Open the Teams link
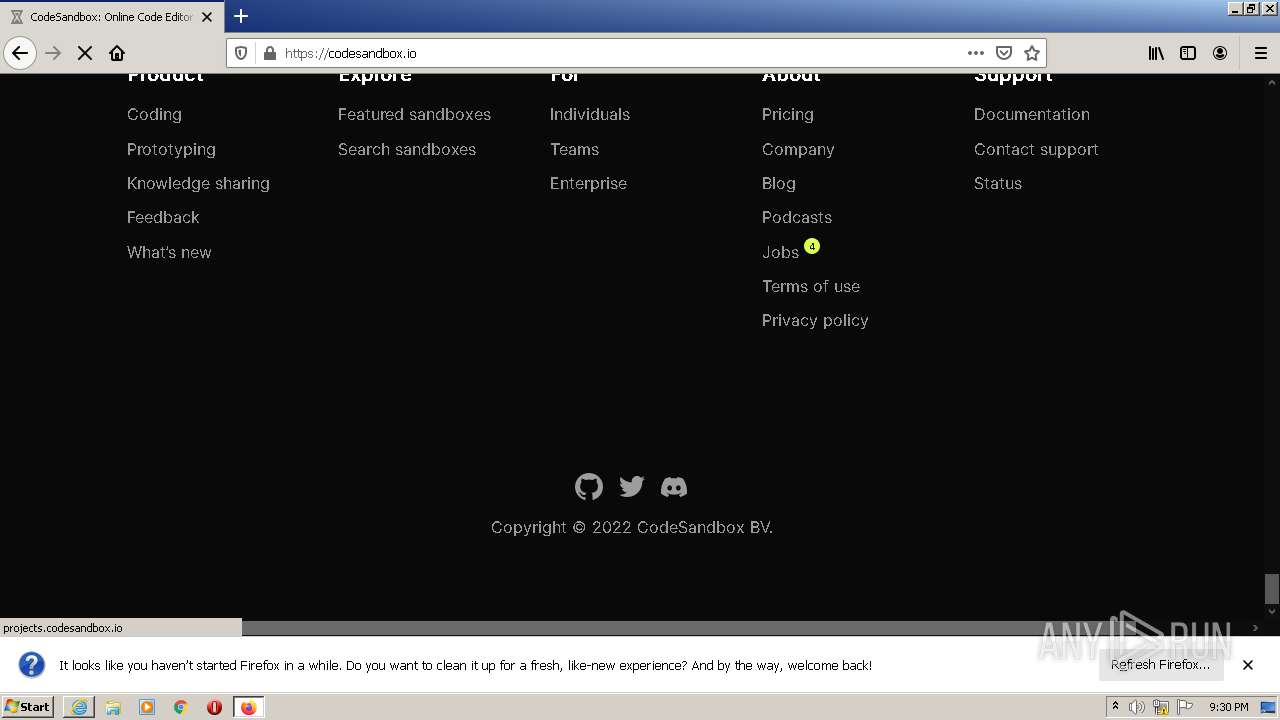The image size is (1280, 720). coord(574,149)
